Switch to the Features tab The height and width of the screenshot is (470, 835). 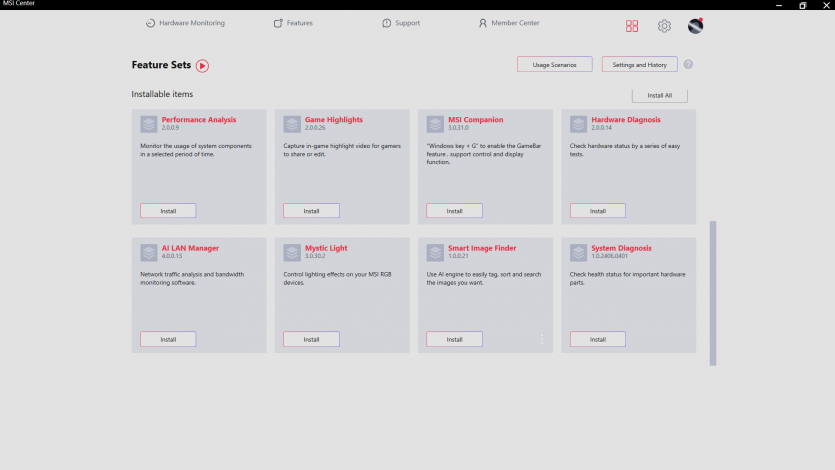293,23
